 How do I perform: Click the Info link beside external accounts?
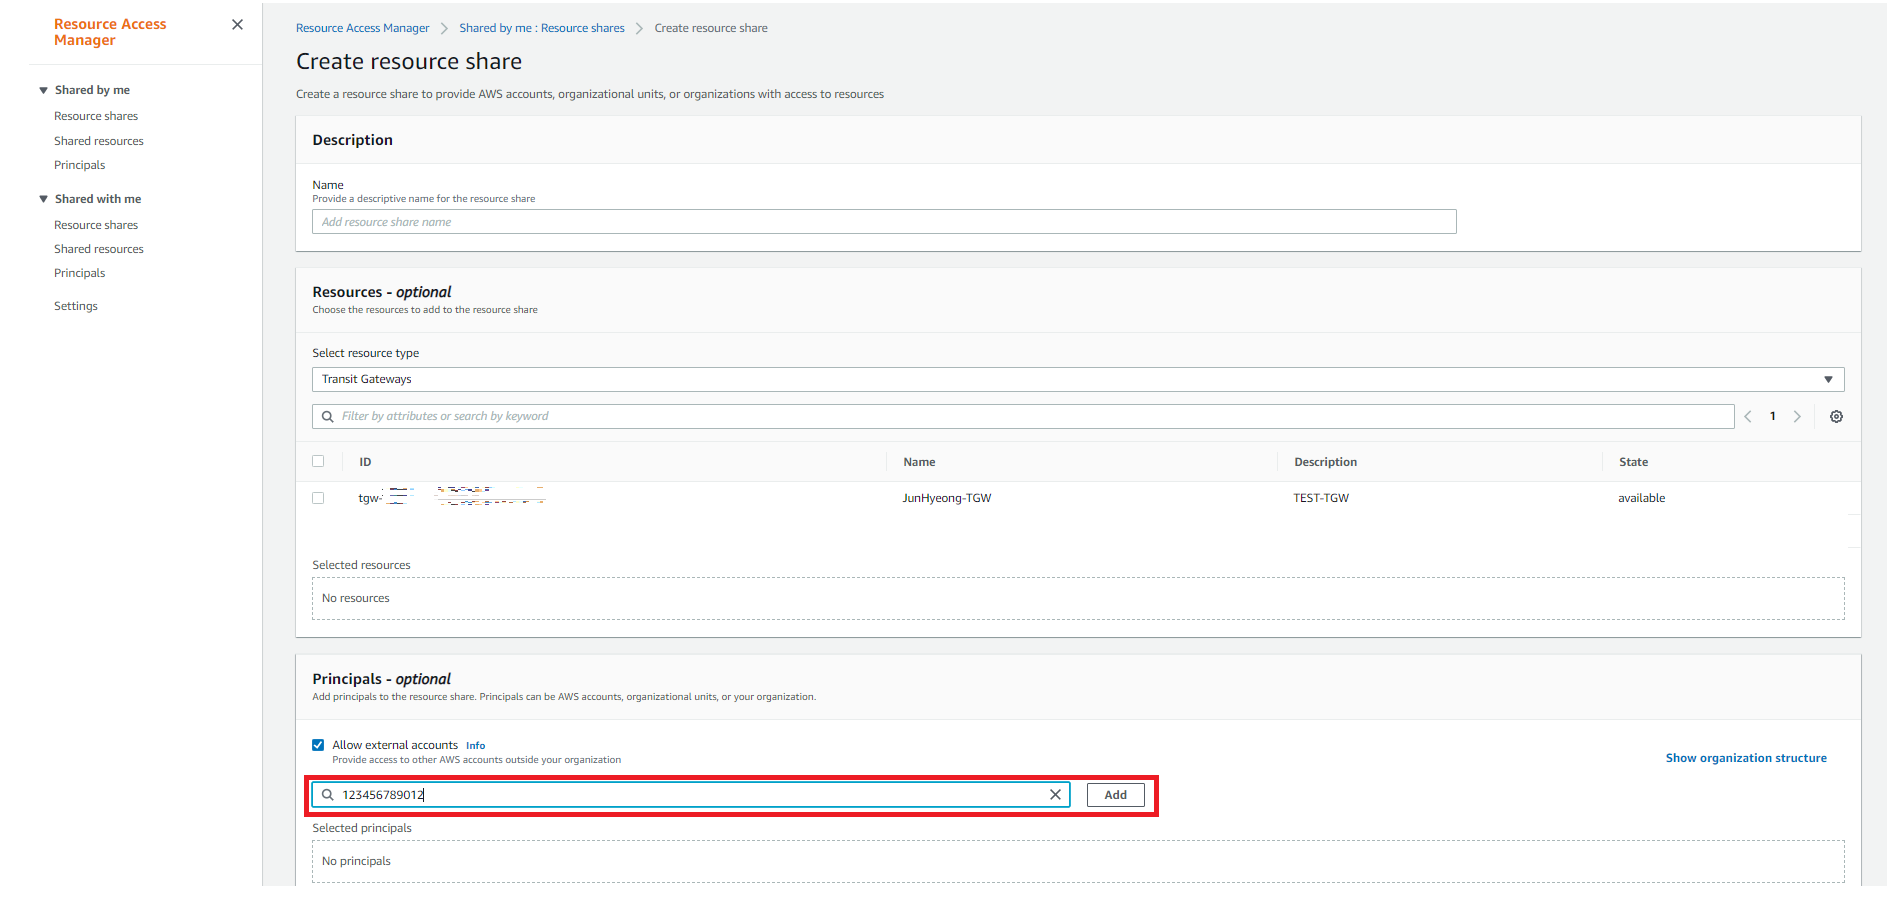475,746
